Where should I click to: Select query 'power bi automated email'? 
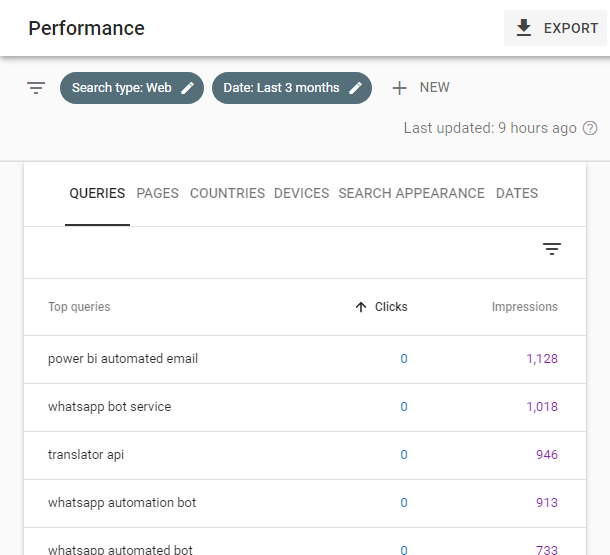[123, 359]
